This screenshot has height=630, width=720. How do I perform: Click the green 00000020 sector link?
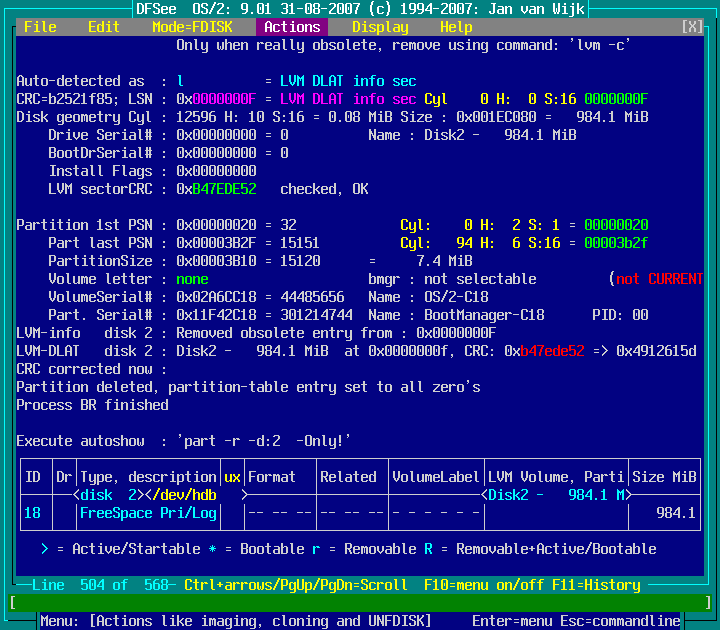click(616, 225)
